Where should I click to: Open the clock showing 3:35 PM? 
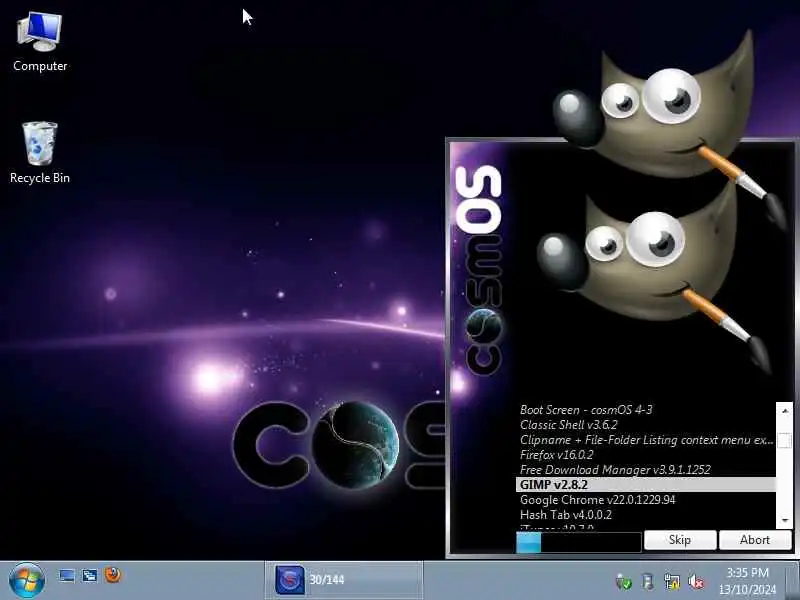tap(747, 581)
